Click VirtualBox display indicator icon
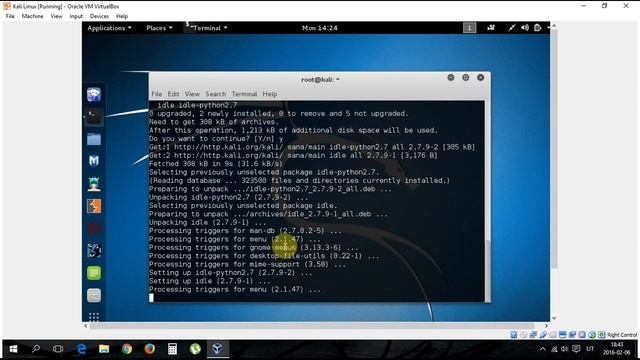 [562, 335]
